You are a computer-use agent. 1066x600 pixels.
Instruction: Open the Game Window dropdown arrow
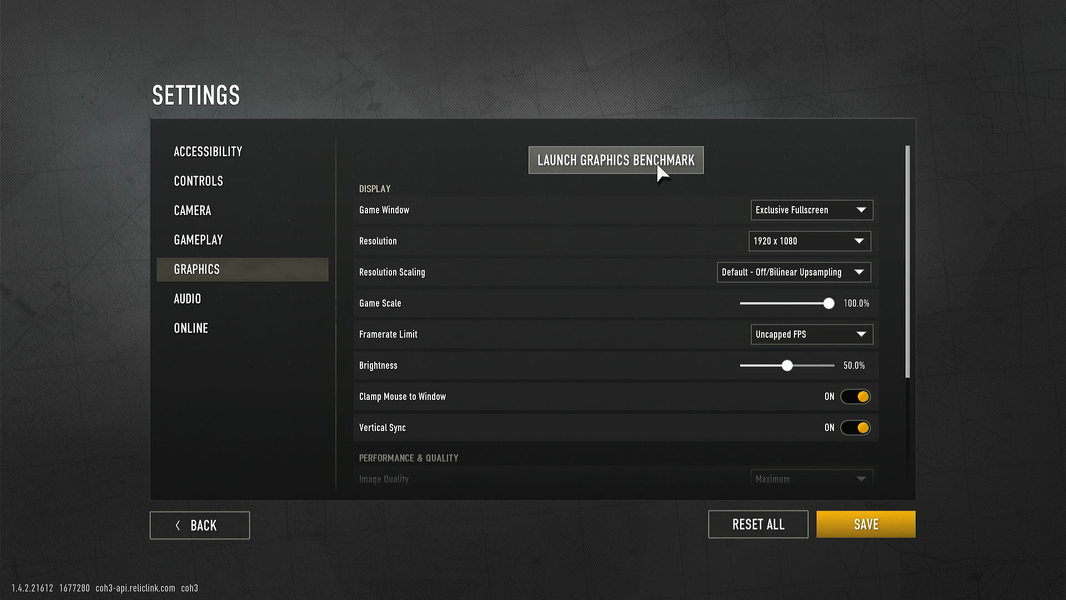[x=861, y=210]
